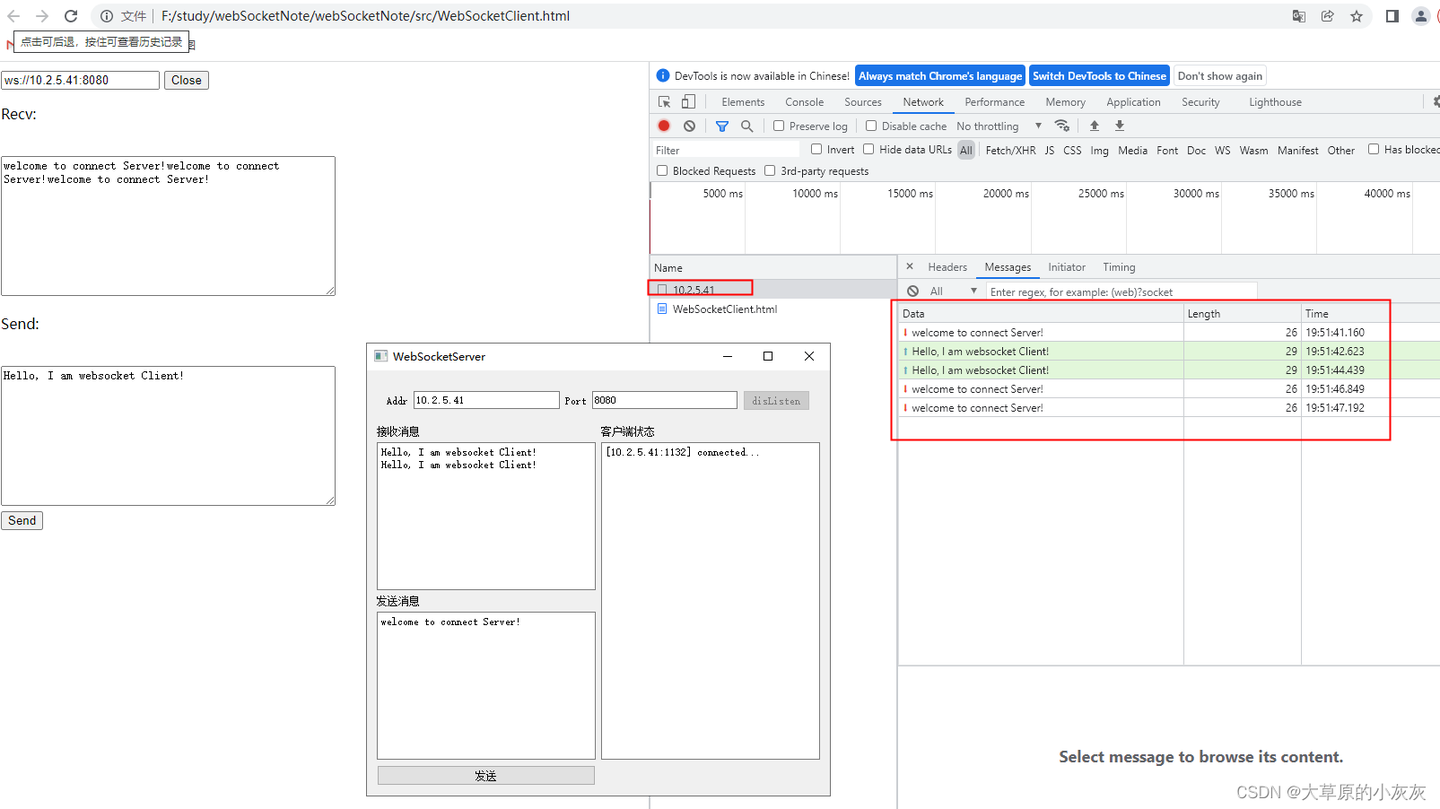This screenshot has width=1440, height=809.
Task: Expand the All message-type filter dropdown
Action: point(953,291)
